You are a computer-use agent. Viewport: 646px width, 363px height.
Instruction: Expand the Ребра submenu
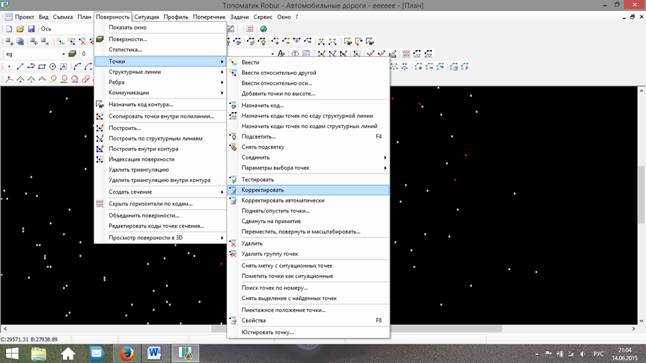[222, 82]
